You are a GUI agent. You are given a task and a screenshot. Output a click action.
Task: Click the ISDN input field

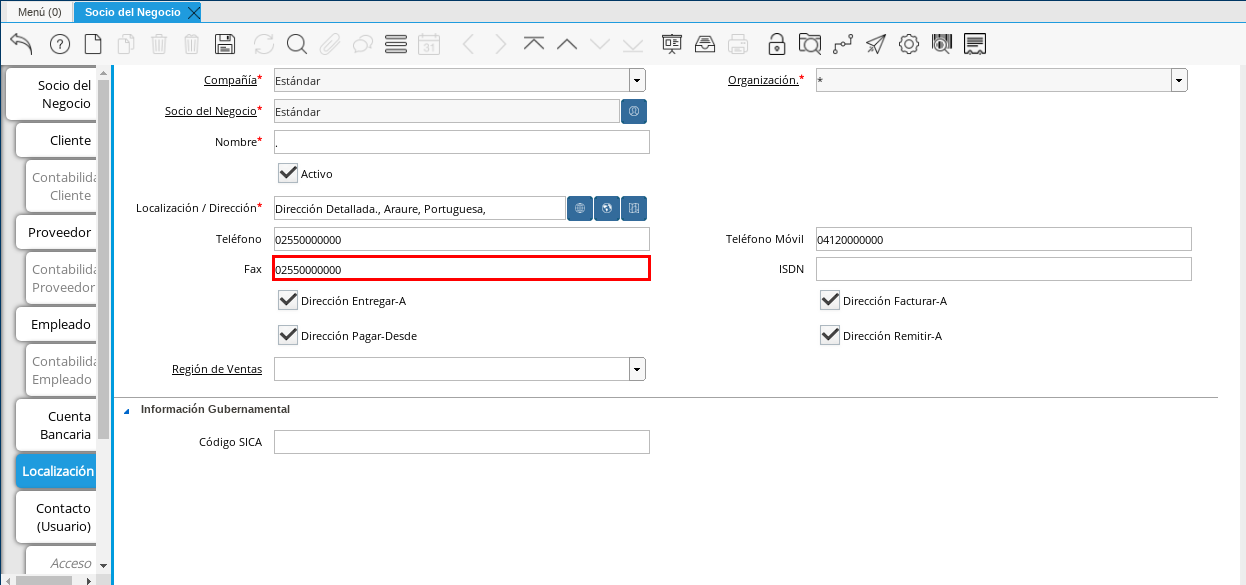coord(1004,269)
